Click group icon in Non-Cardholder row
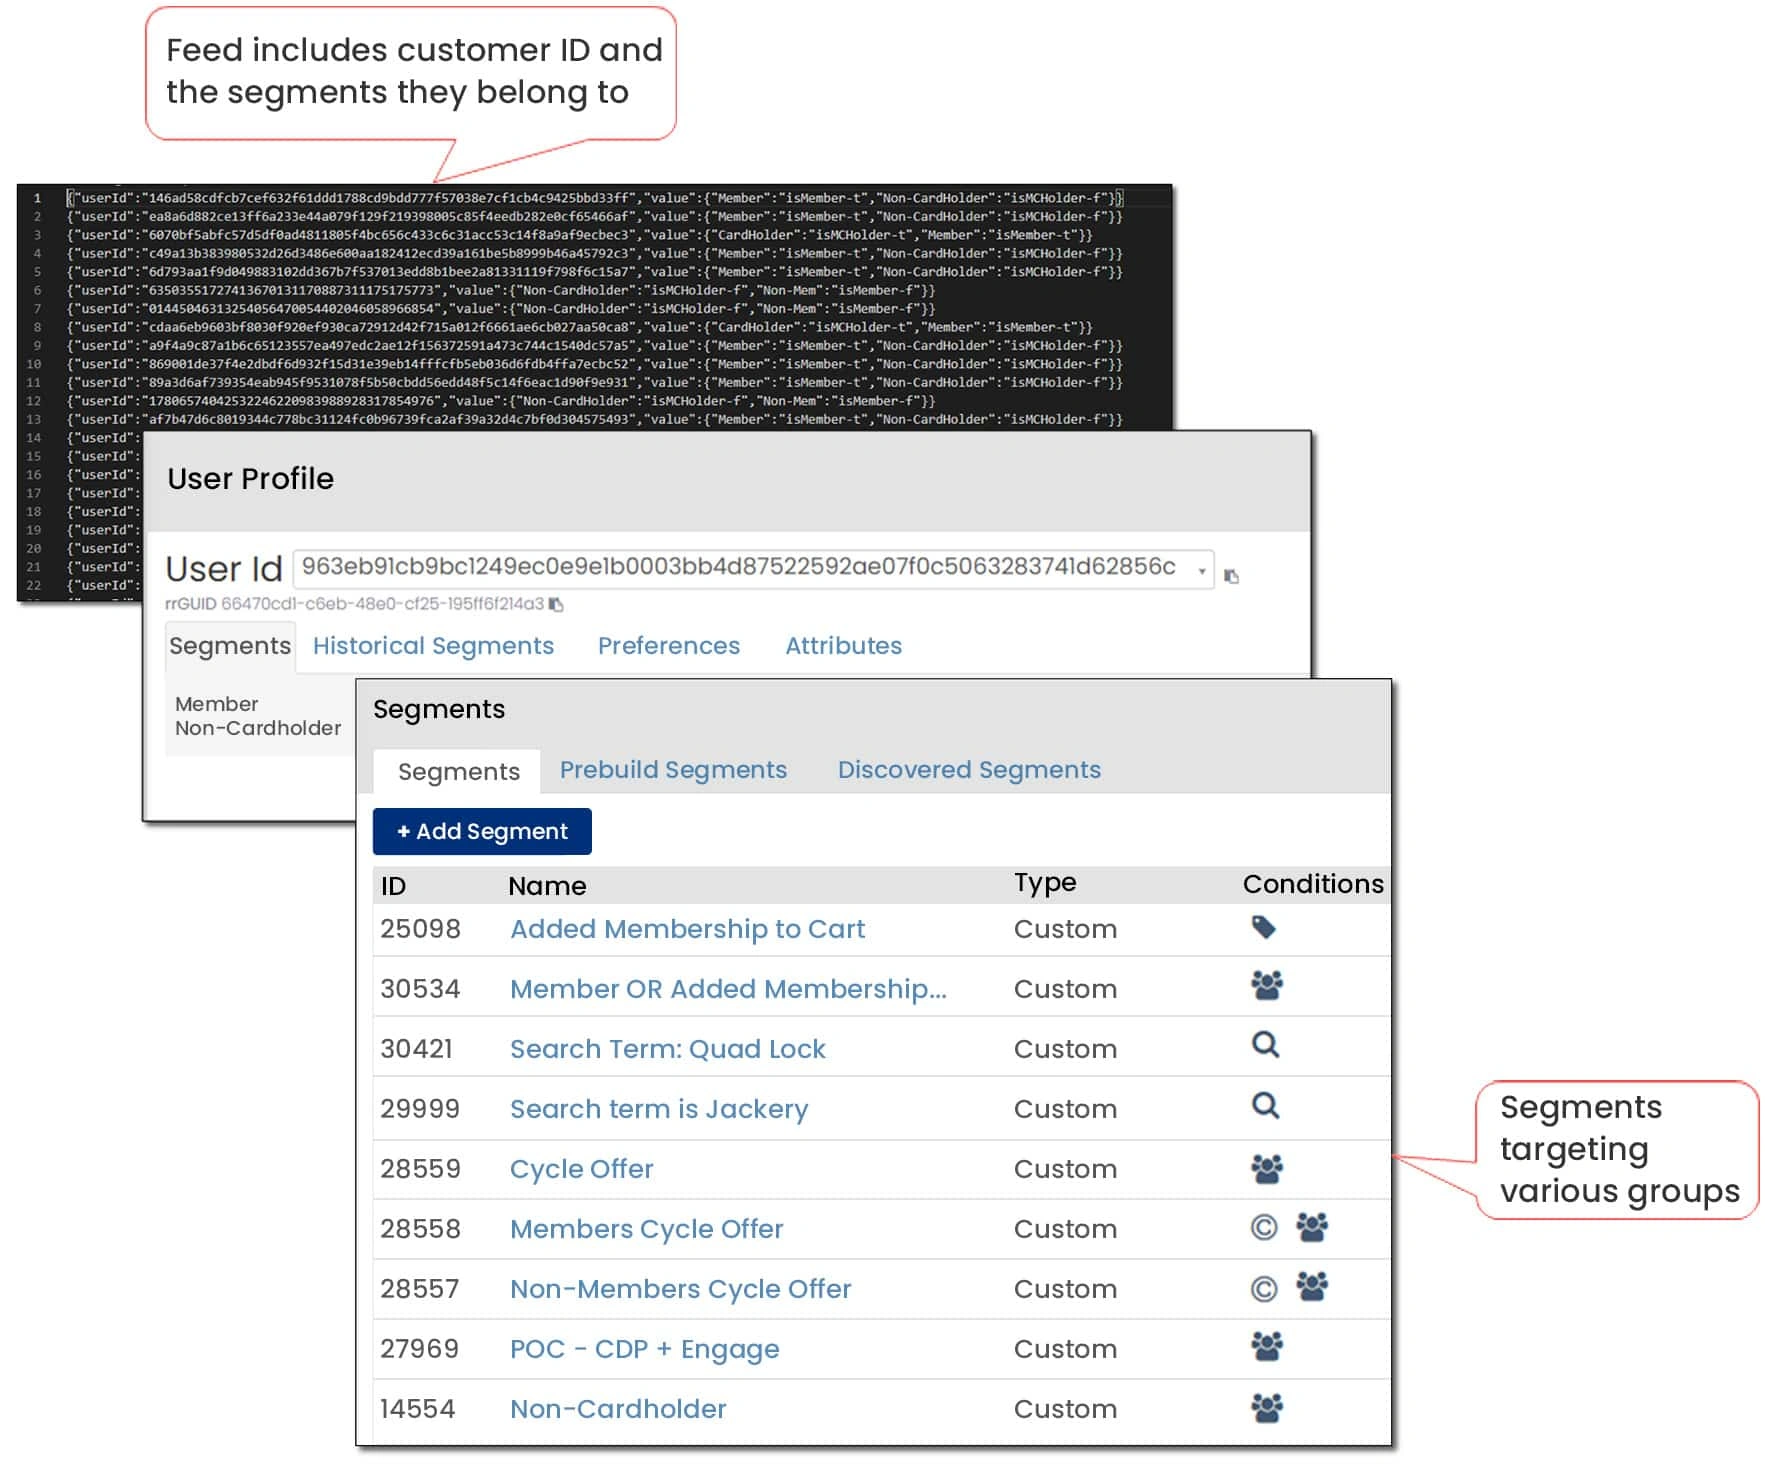Viewport: 1765px width, 1478px height. 1266,1408
